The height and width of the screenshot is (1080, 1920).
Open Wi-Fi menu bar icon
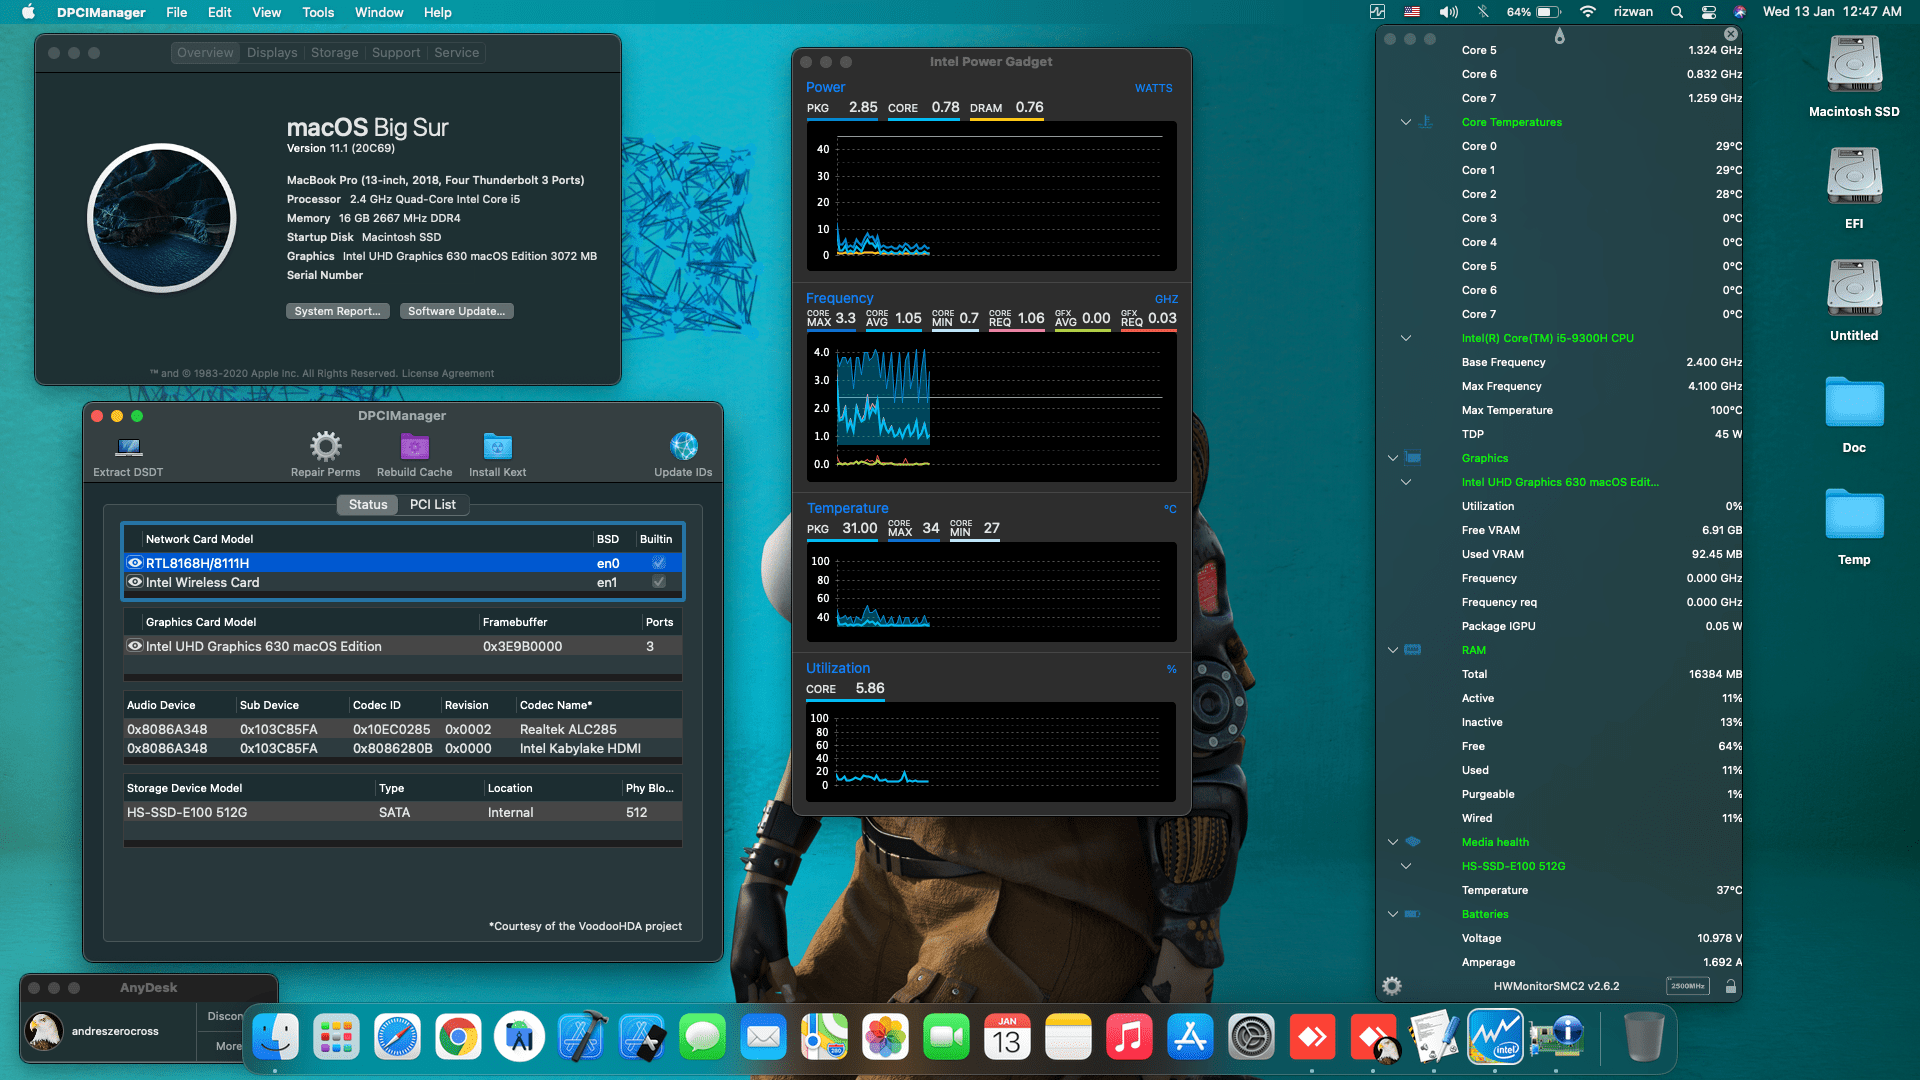pyautogui.click(x=1588, y=12)
